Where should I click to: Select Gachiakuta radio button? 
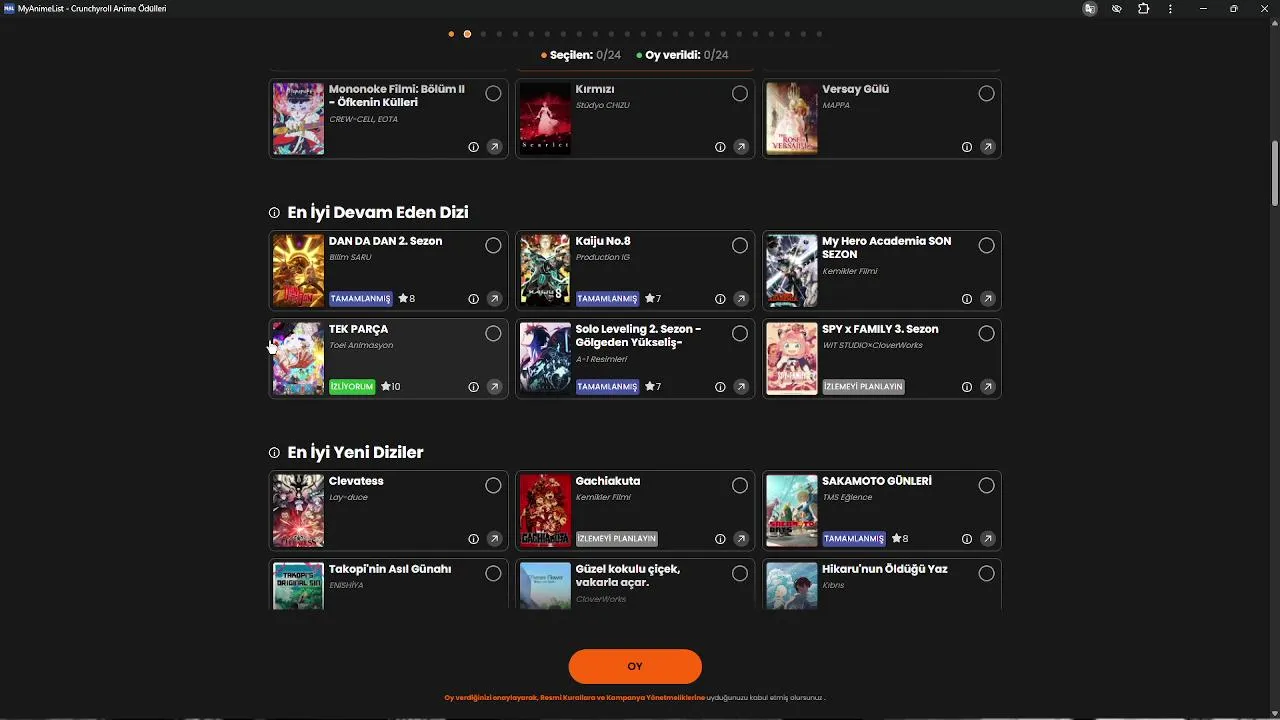click(x=740, y=485)
